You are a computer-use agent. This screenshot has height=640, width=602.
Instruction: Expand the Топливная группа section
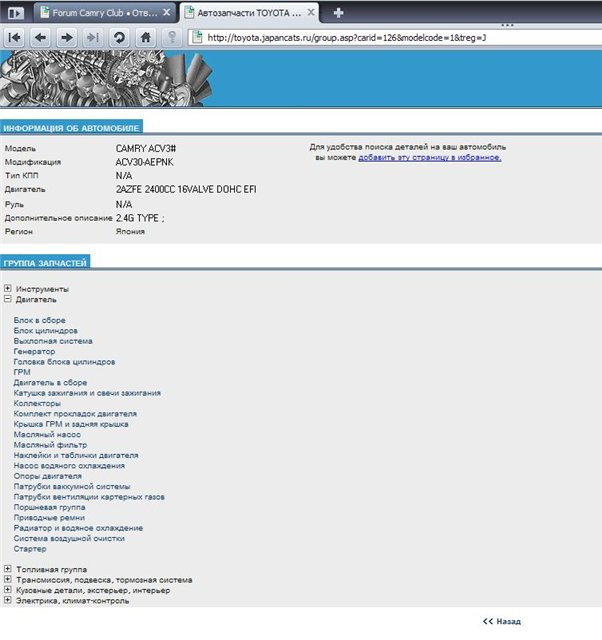(8, 569)
